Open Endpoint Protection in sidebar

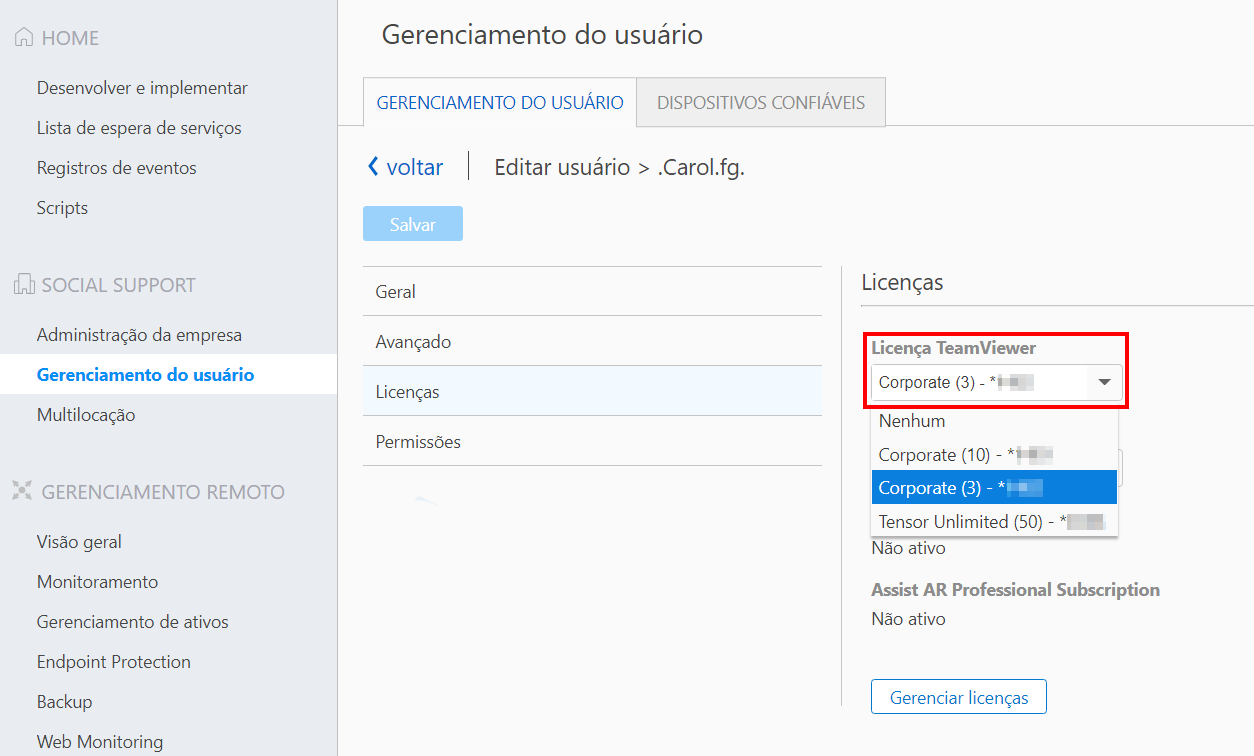click(113, 662)
